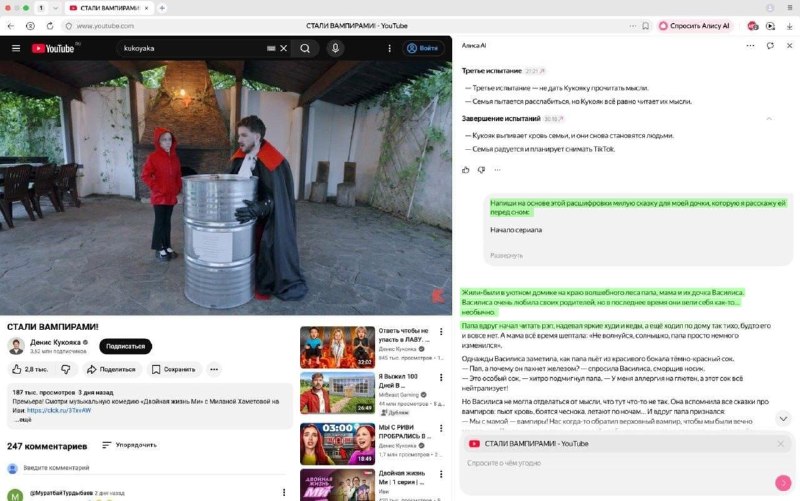Open options for 'Двойная жизнь Ми' video
This screenshot has height=501, width=800.
(x=441, y=474)
